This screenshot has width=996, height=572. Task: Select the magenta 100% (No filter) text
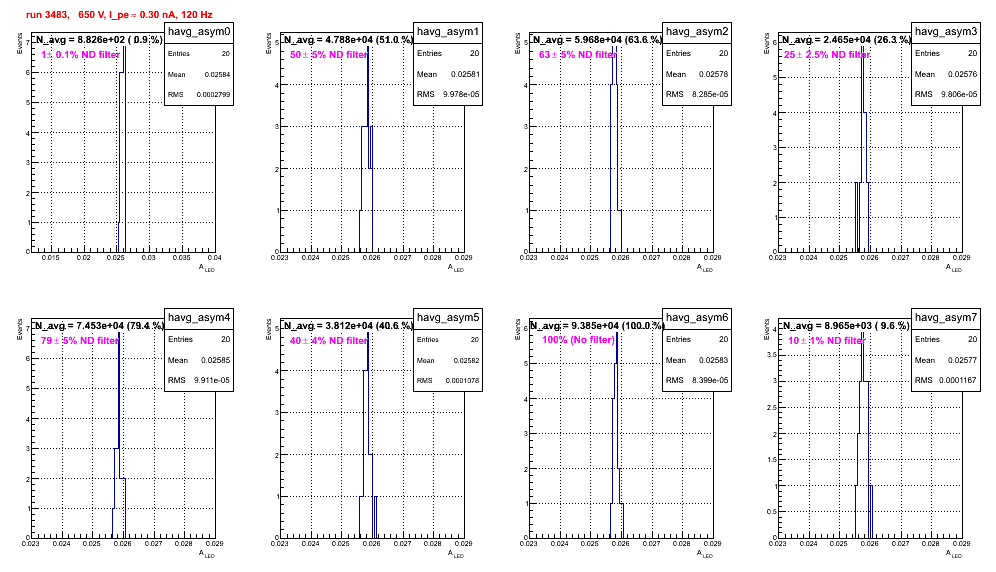[x=579, y=340]
